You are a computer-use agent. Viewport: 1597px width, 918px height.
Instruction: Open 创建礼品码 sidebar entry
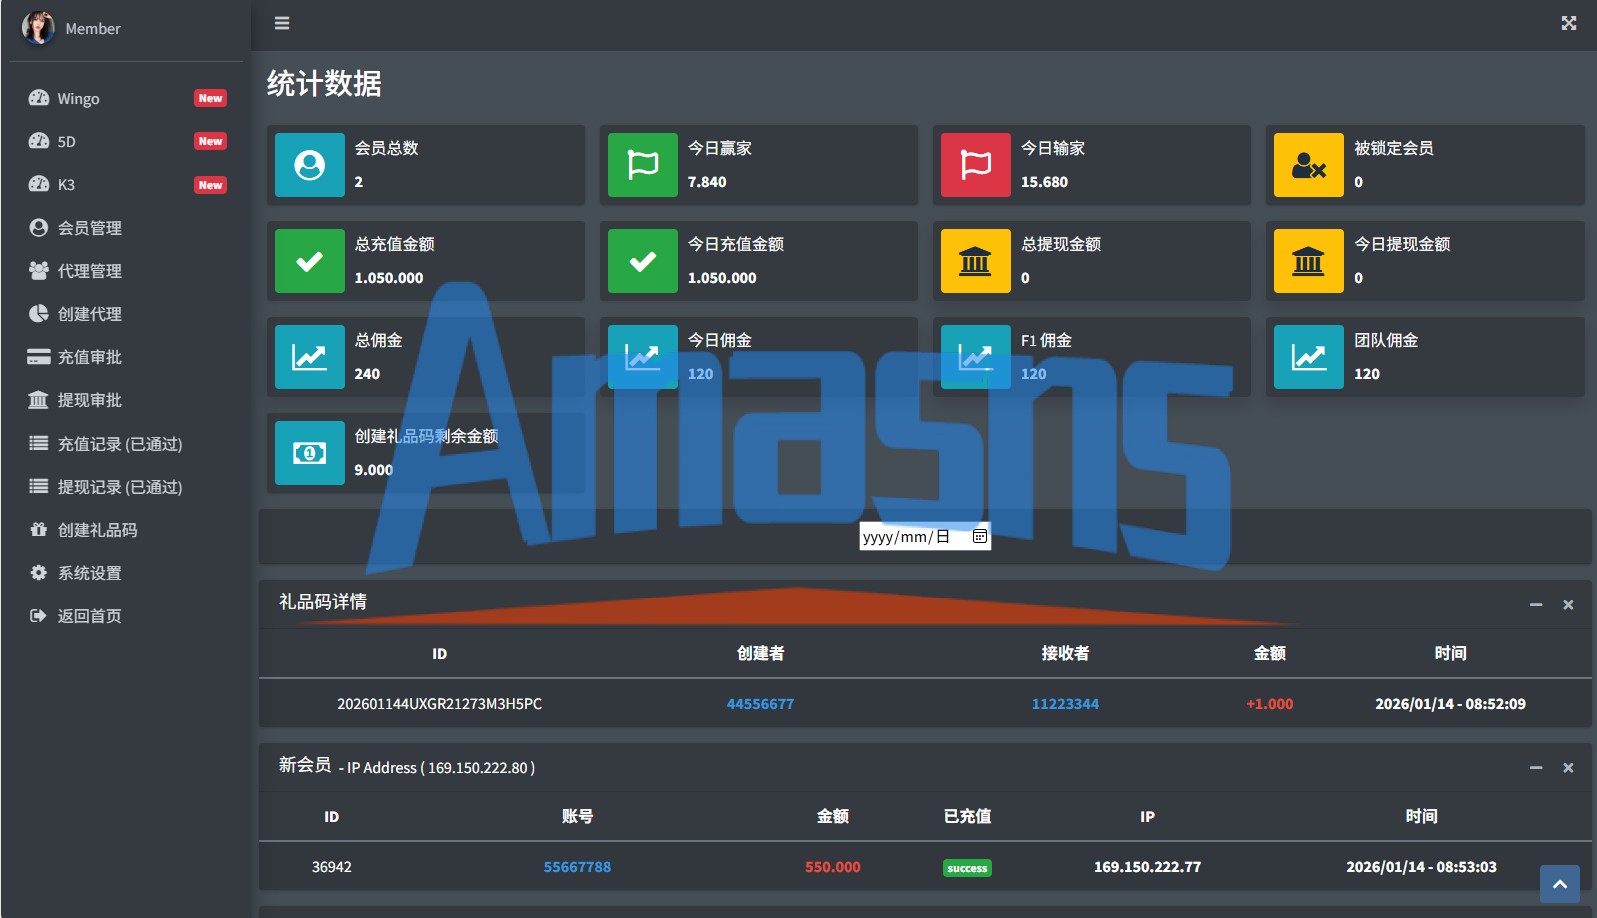[126, 530]
